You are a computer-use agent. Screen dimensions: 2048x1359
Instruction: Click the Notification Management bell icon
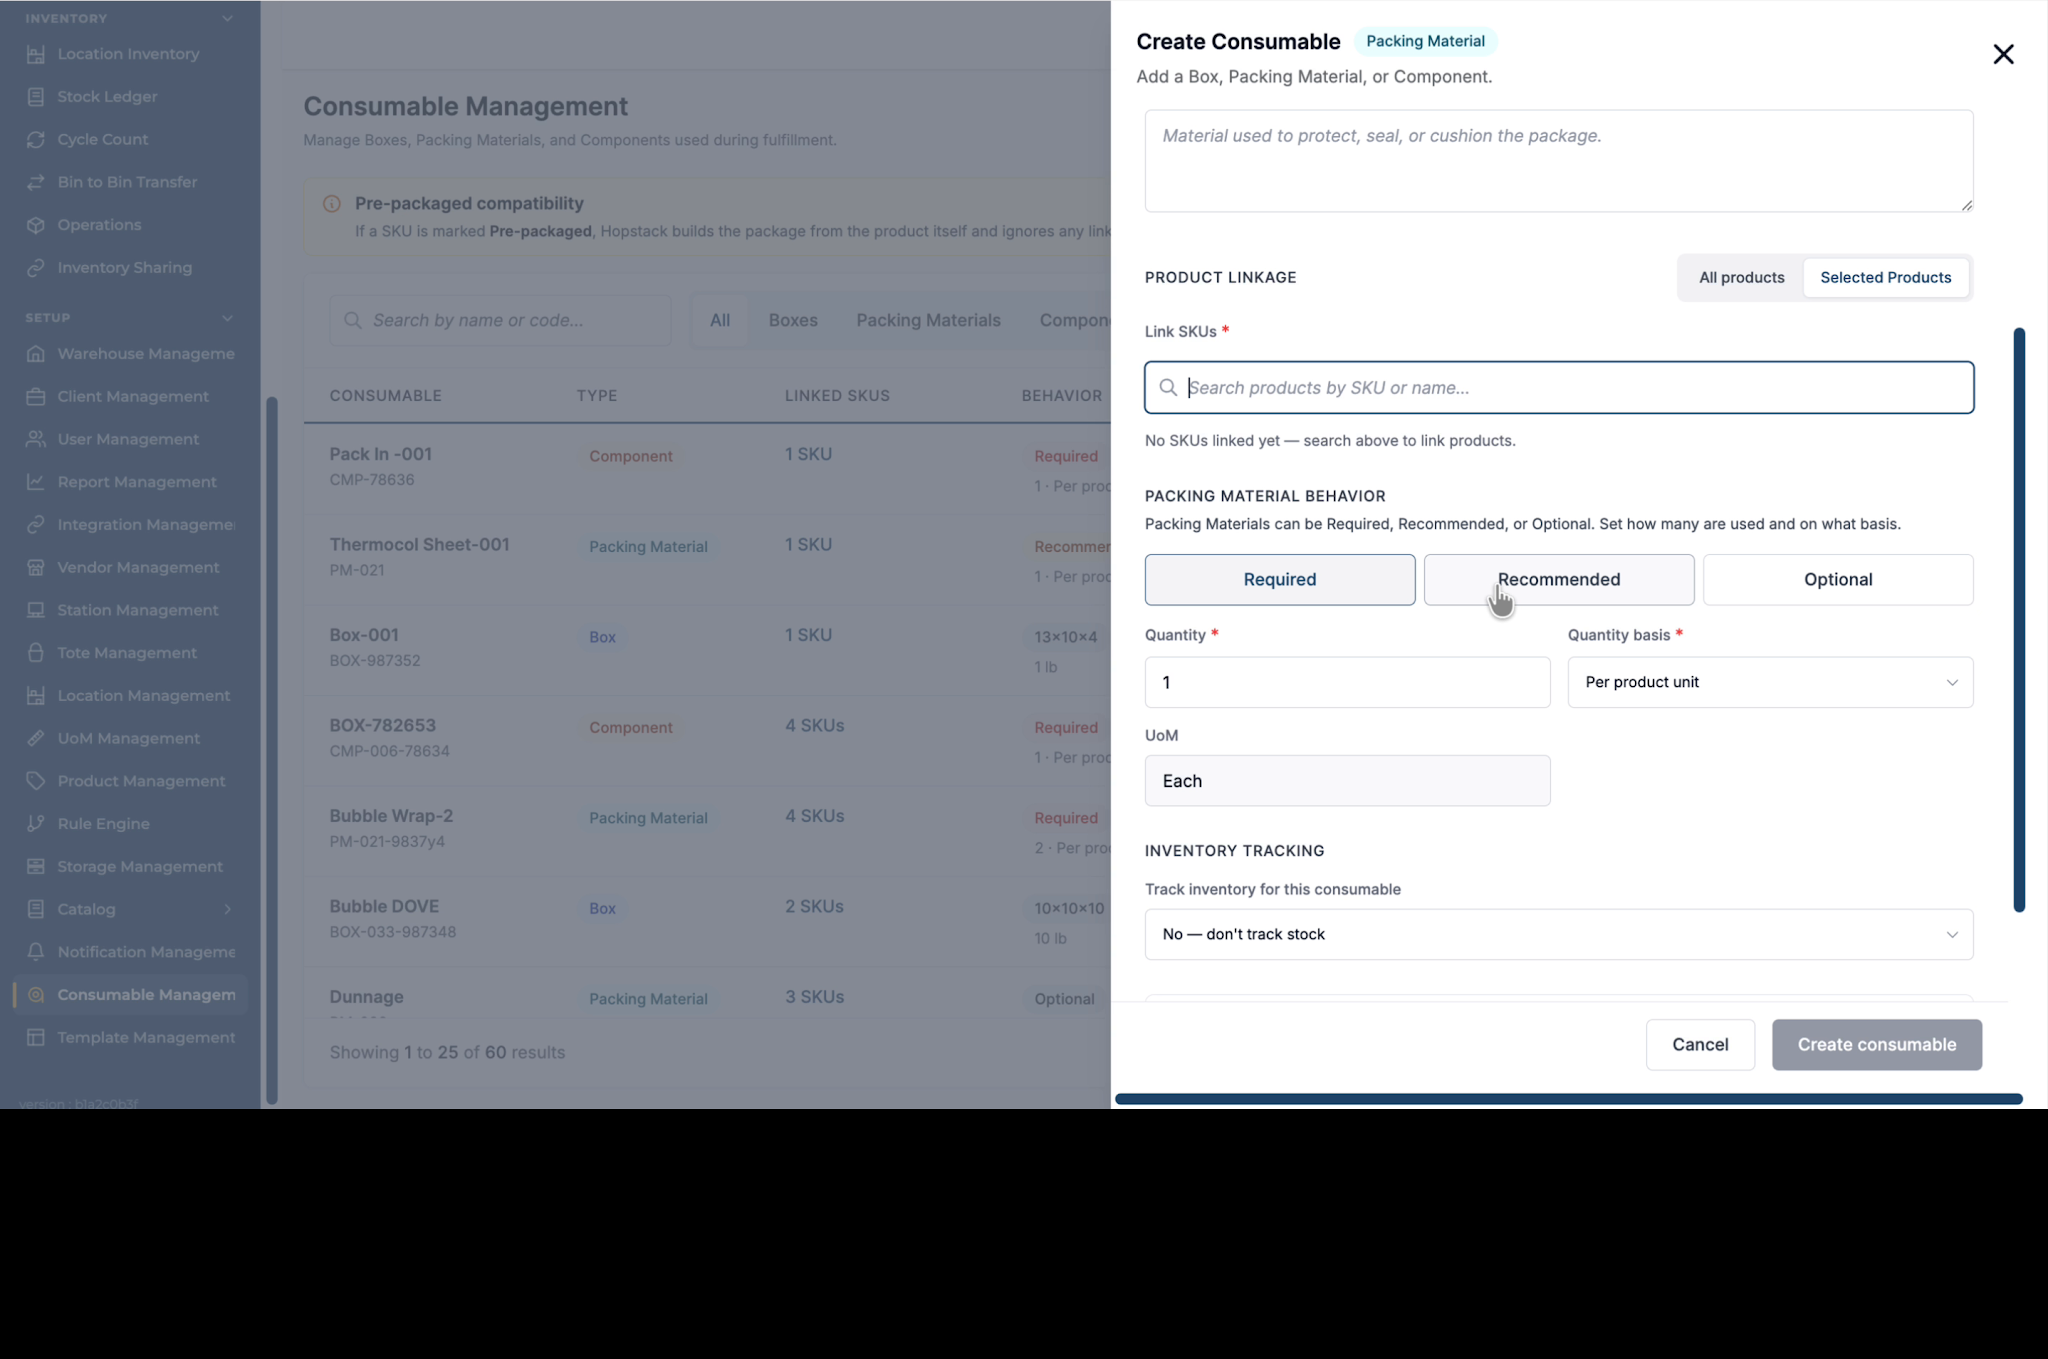coord(36,952)
